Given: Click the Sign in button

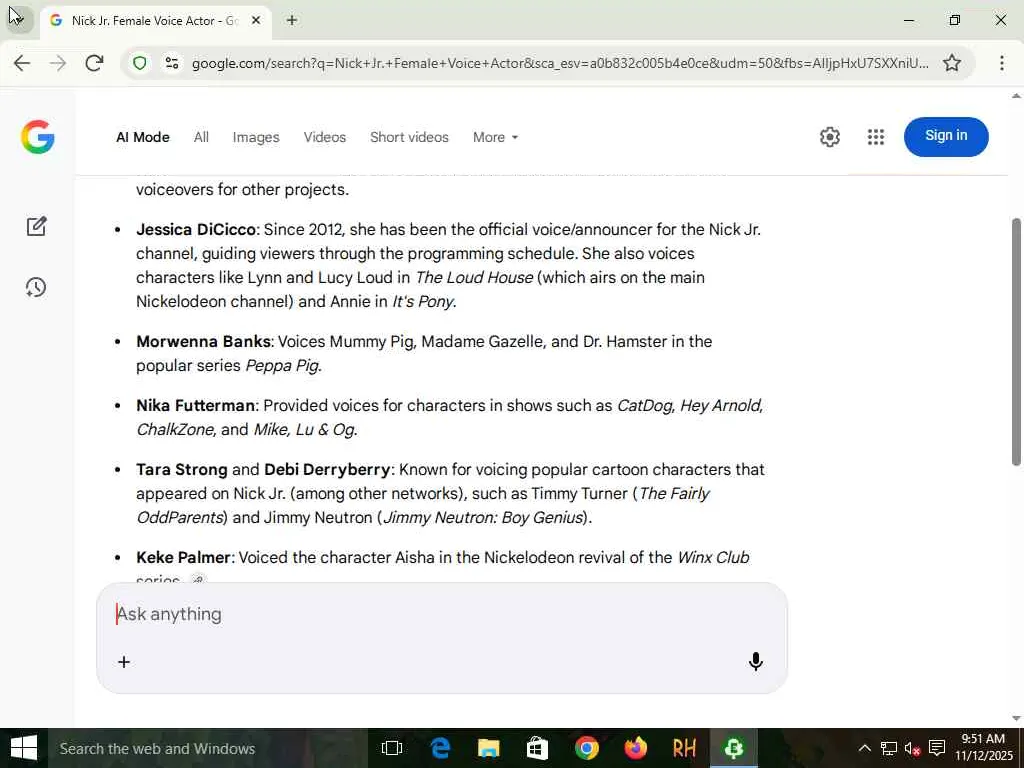Looking at the screenshot, I should (x=946, y=136).
